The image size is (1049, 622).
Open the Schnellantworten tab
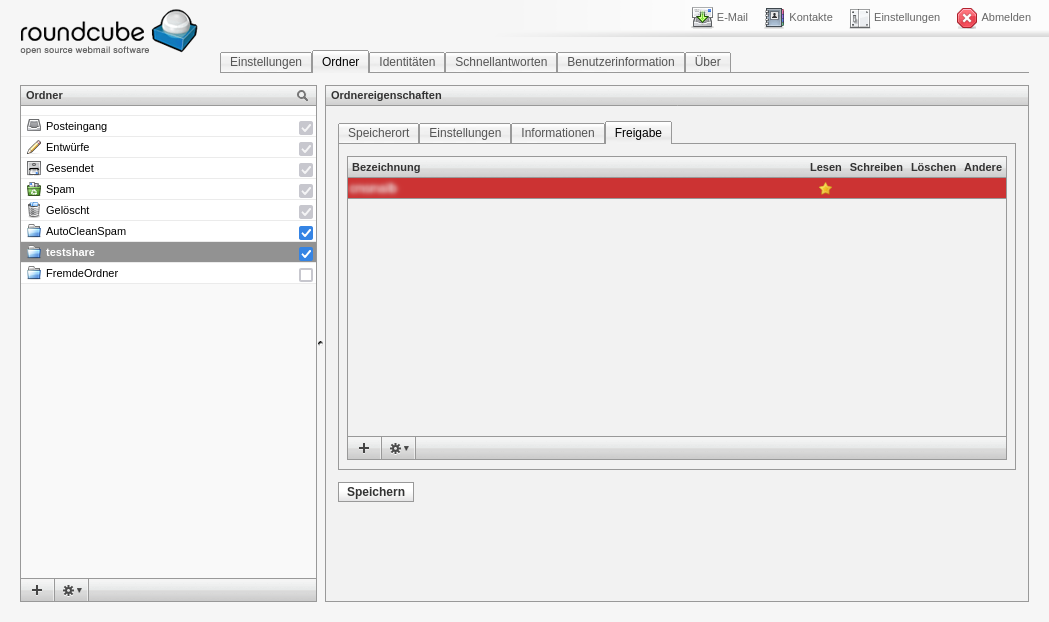[x=500, y=62]
